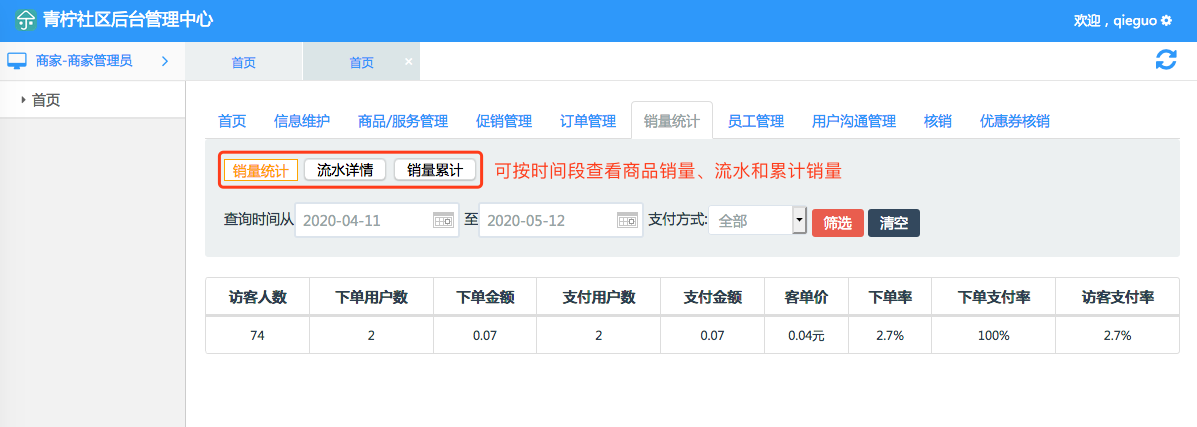Click the 青柠社区 house logo icon
The image size is (1197, 427).
coord(25,21)
